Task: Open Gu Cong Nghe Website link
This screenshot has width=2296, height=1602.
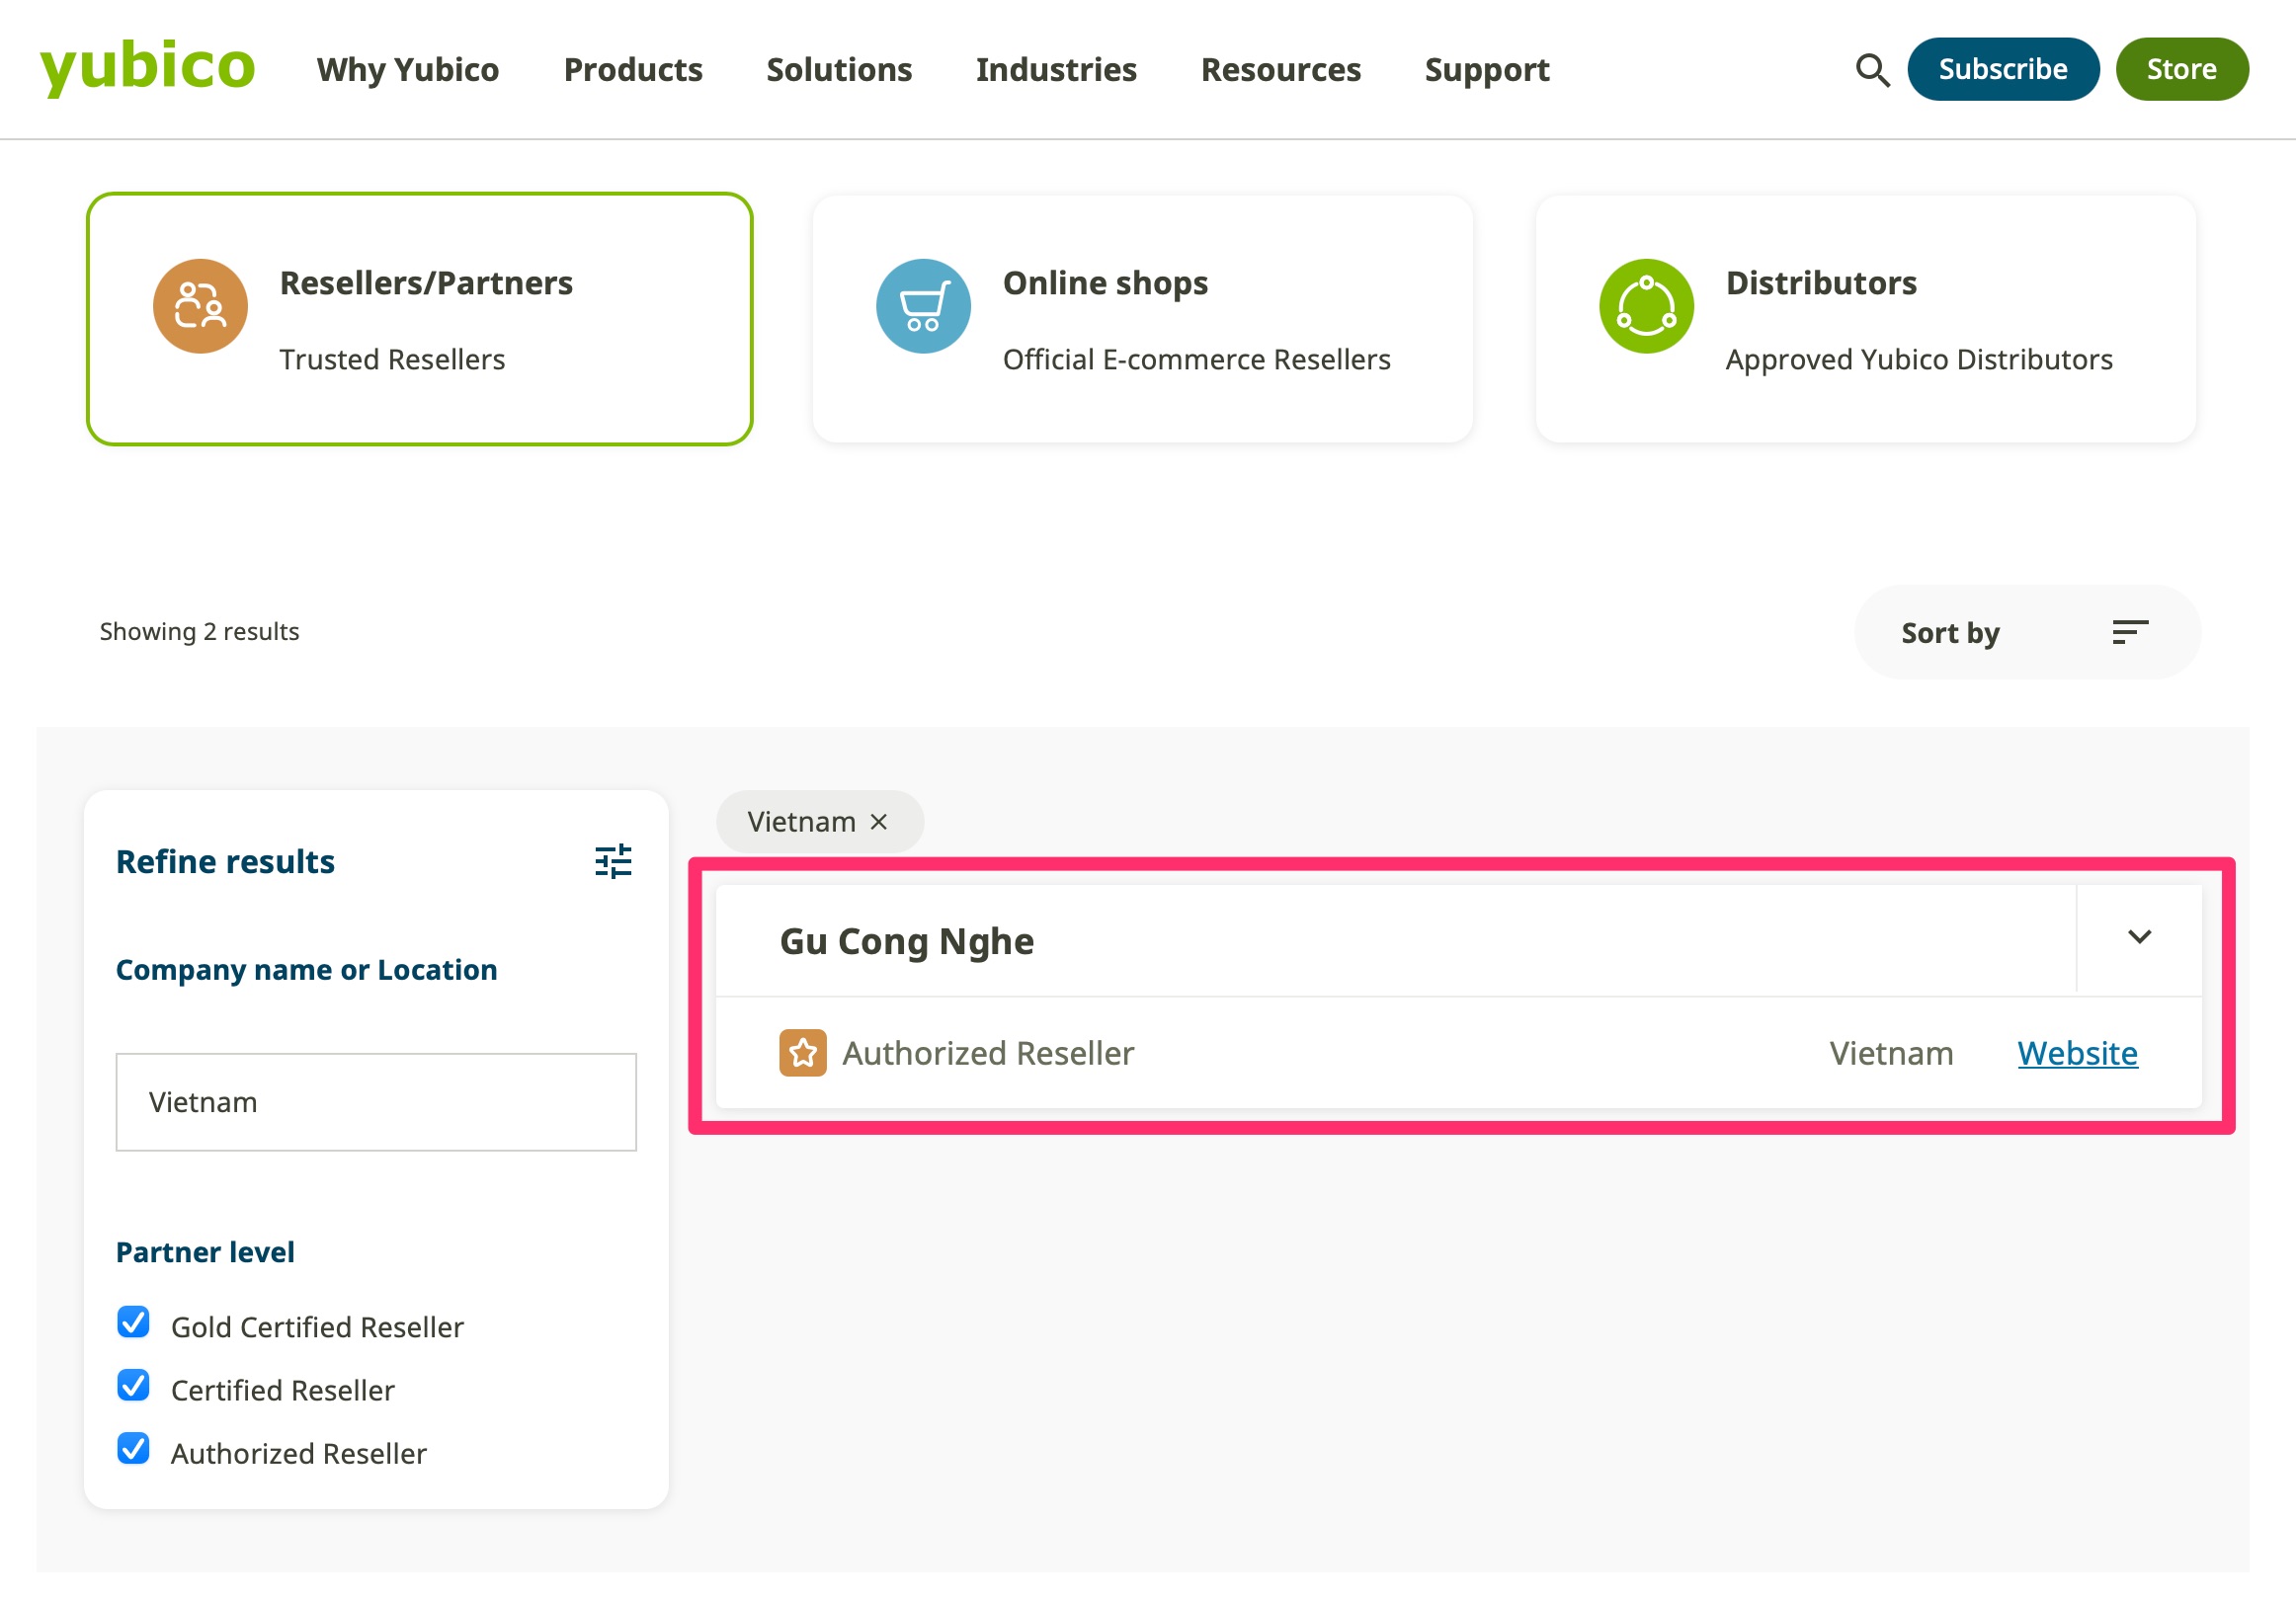Action: 2077,1053
